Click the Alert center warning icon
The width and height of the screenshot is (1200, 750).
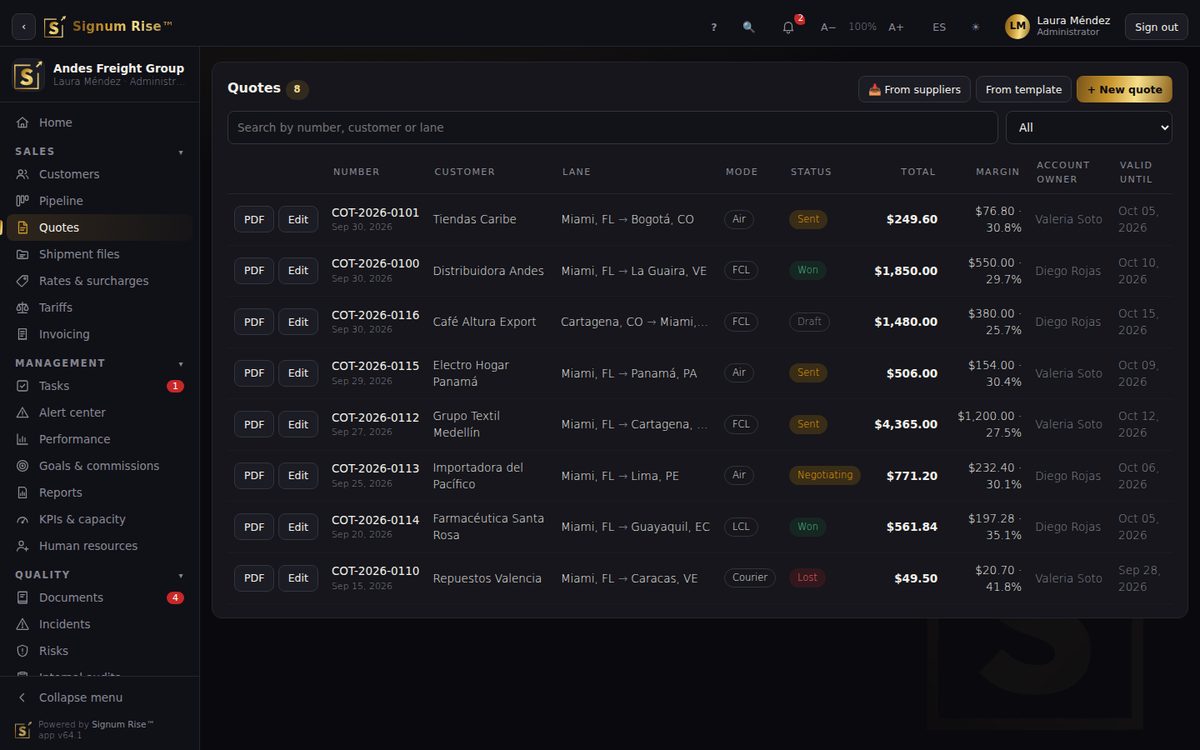coord(23,412)
